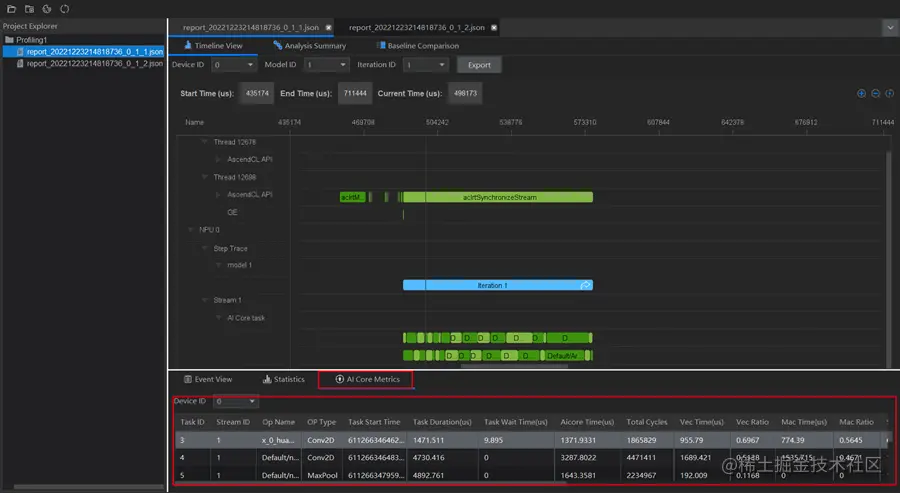The image size is (900, 493).
Task: Click share arrow on Iteration 1 bar
Action: pyautogui.click(x=585, y=285)
